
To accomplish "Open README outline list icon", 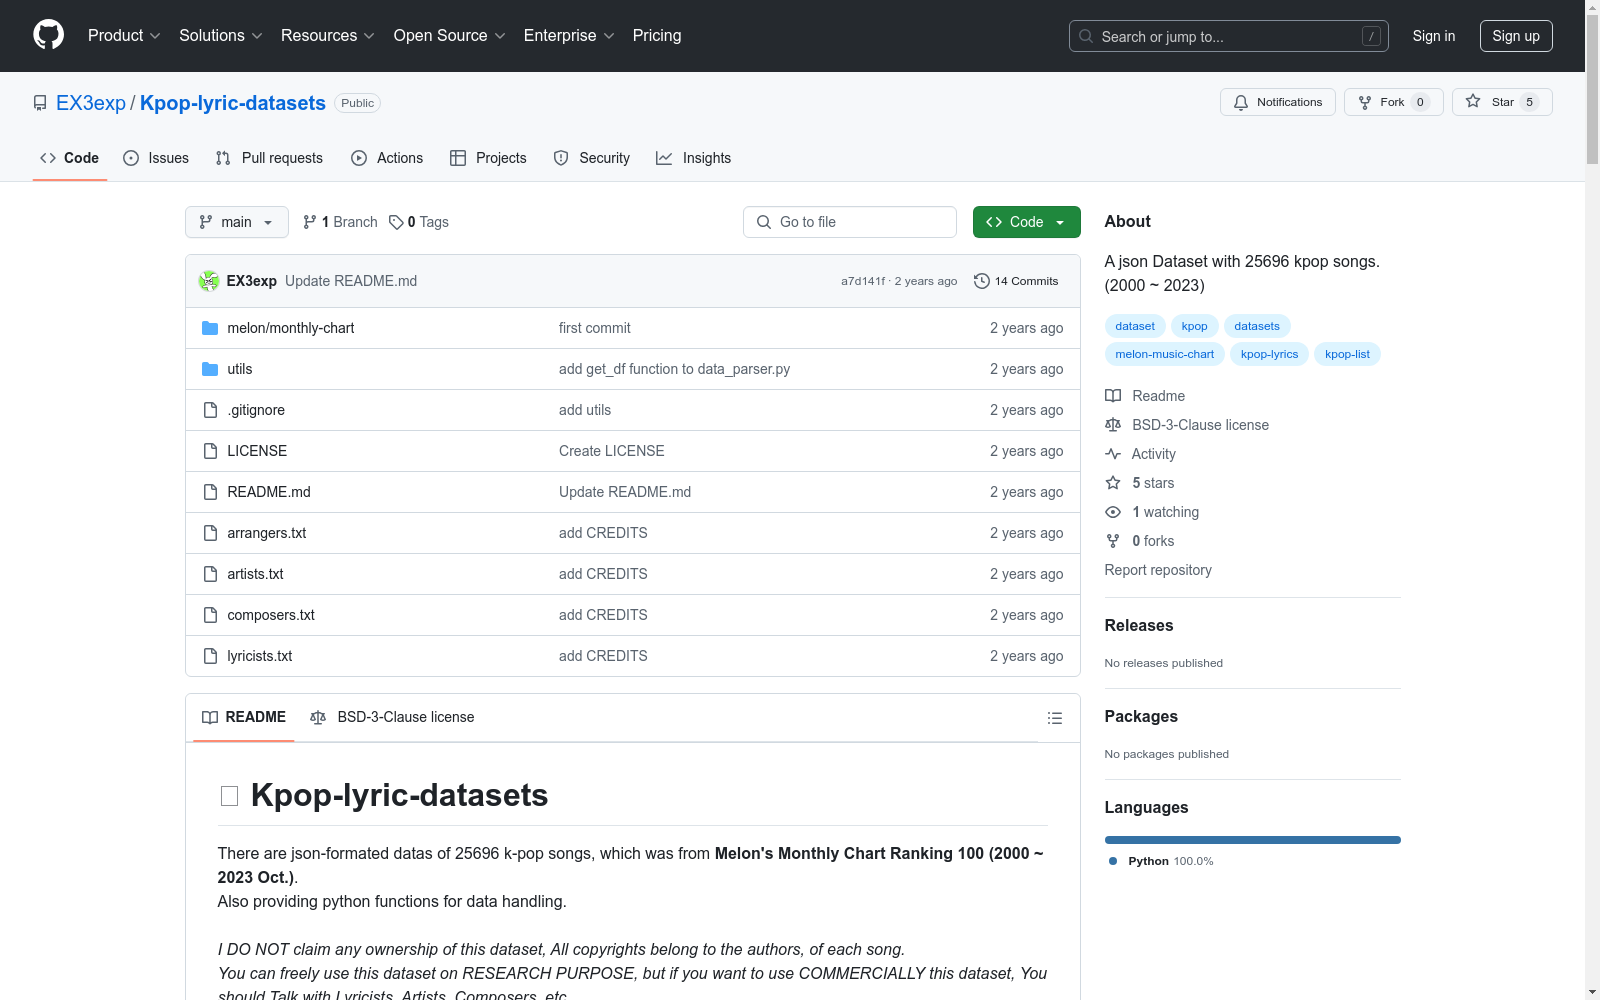I will click(x=1054, y=718).
